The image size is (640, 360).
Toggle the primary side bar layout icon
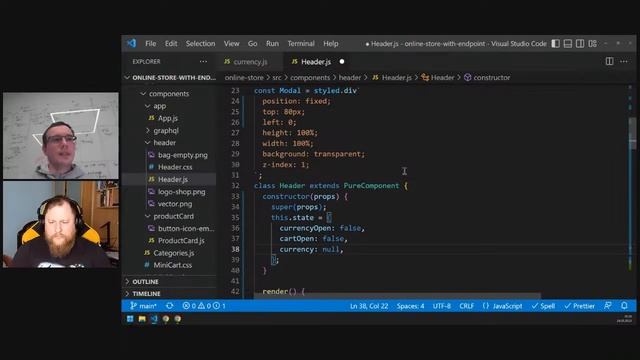(x=556, y=44)
